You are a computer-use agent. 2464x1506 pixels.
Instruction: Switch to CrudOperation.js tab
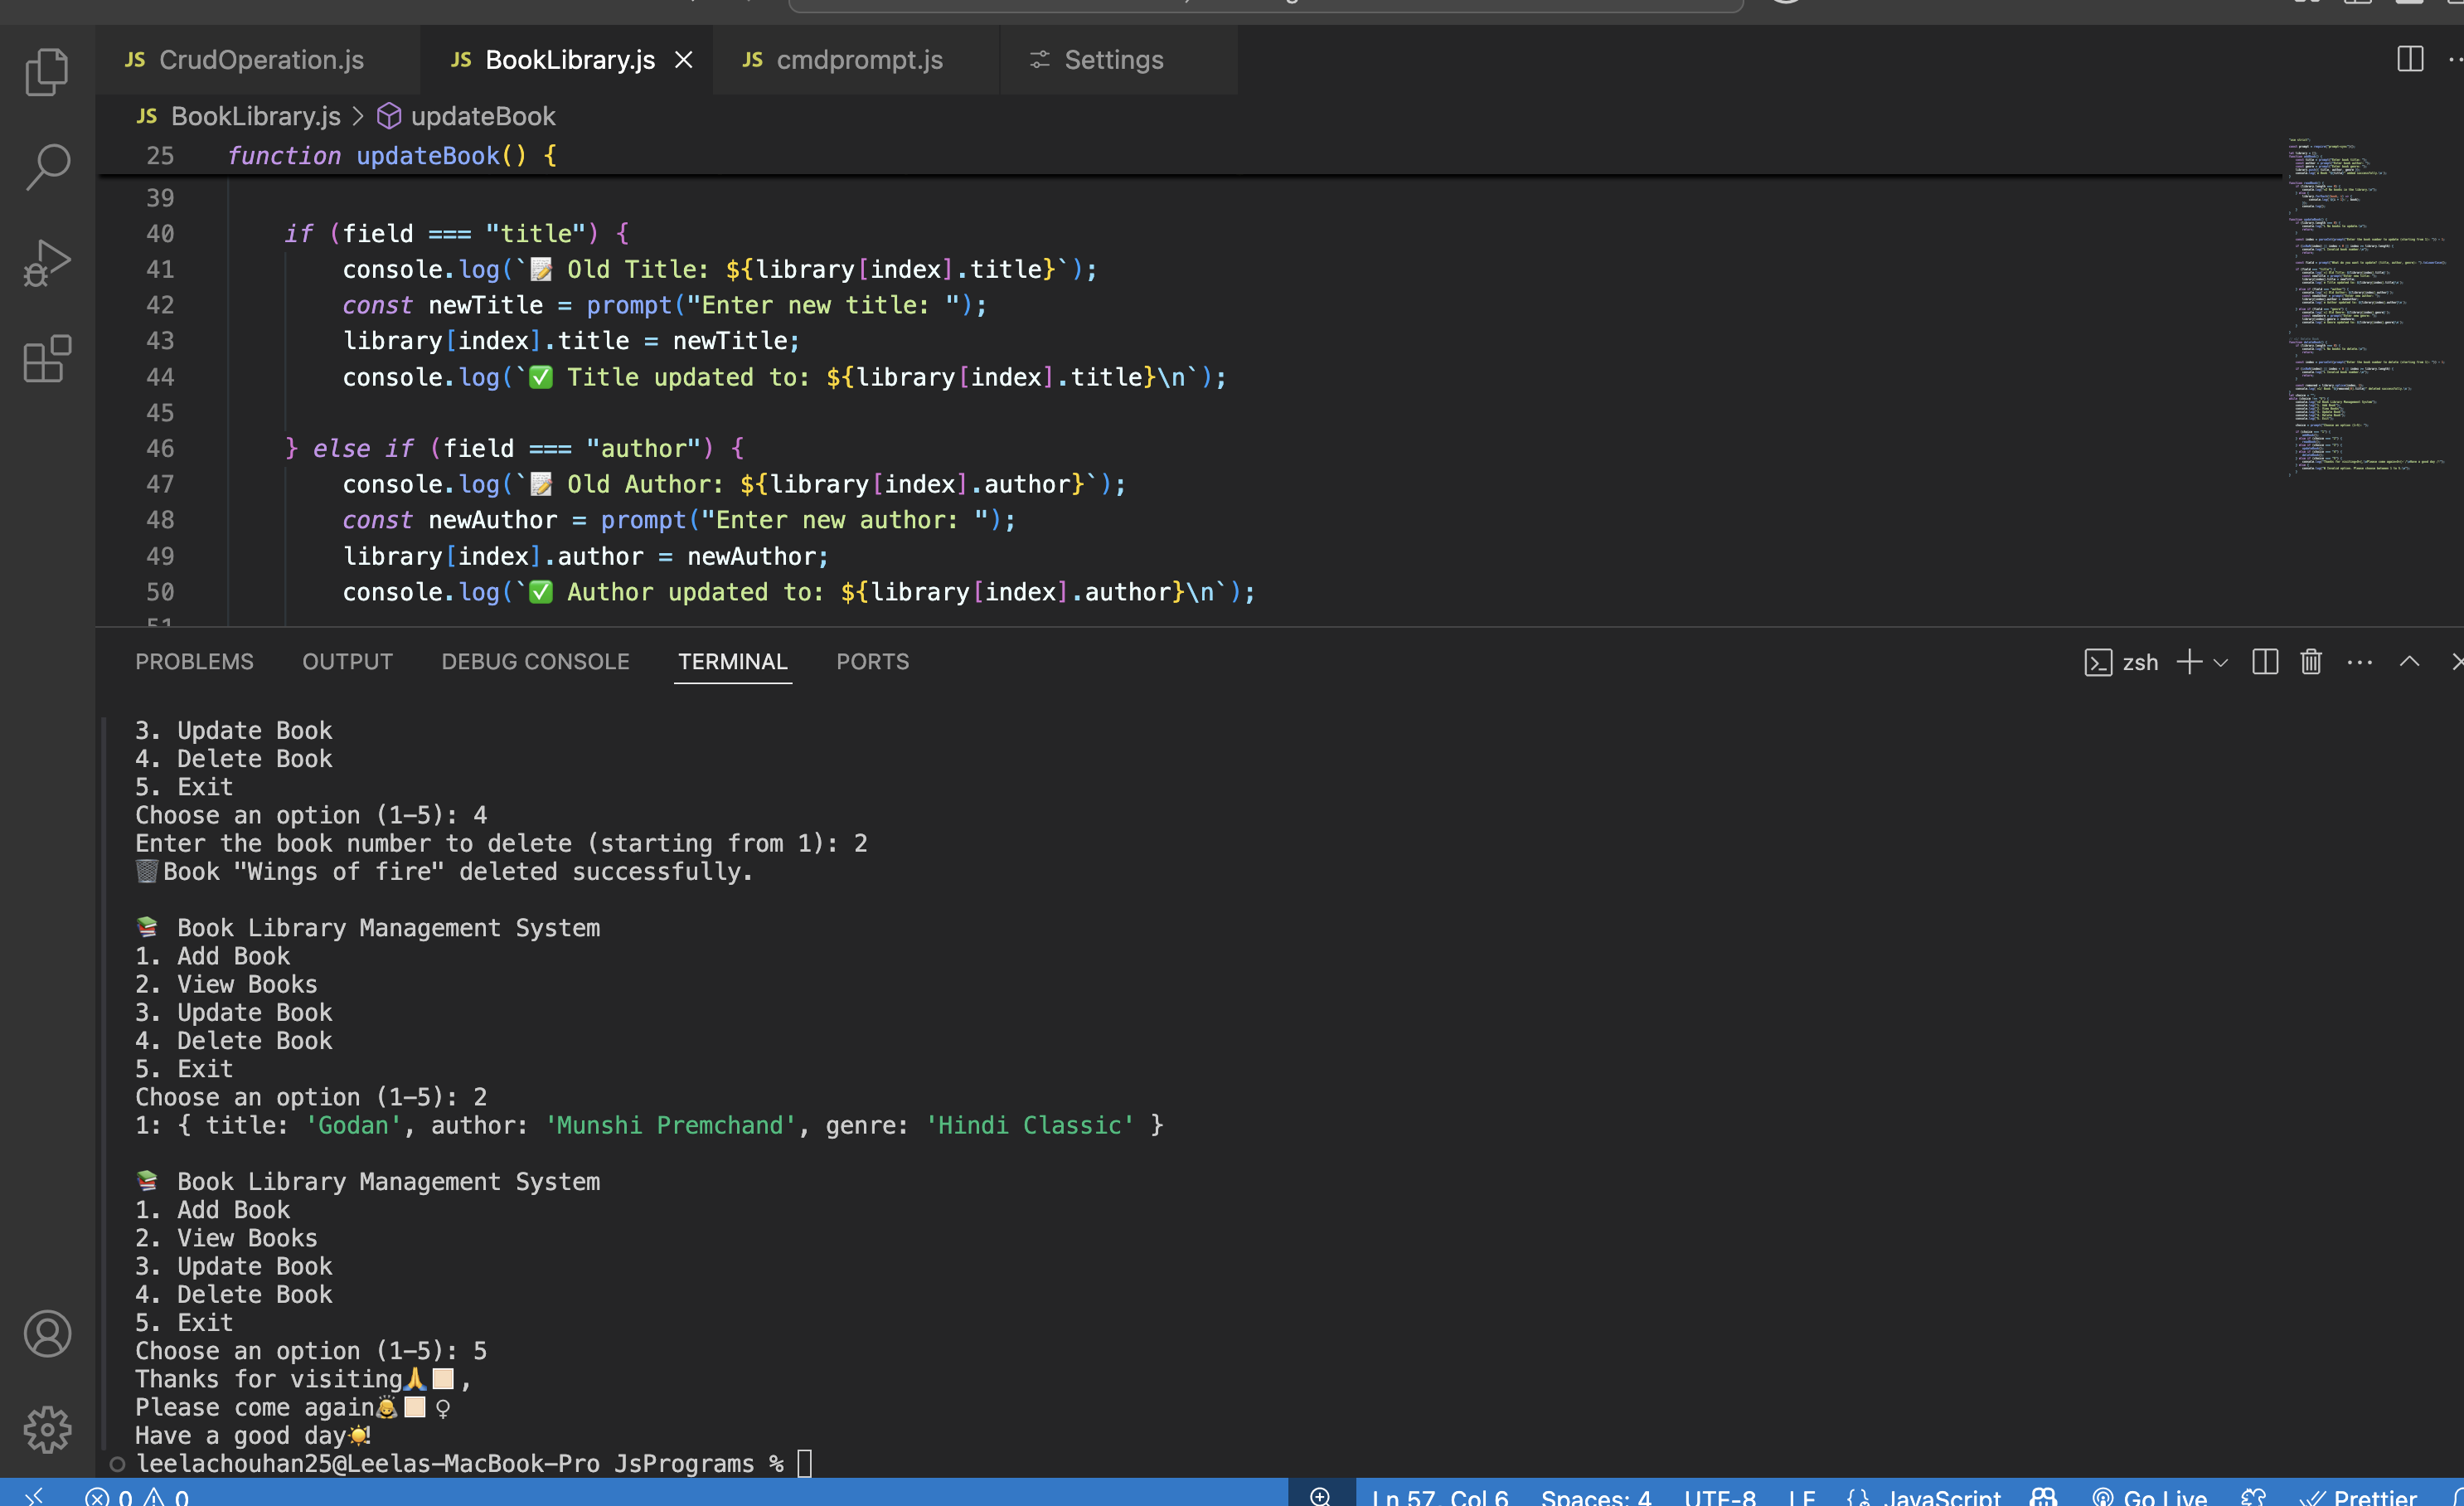[x=260, y=60]
